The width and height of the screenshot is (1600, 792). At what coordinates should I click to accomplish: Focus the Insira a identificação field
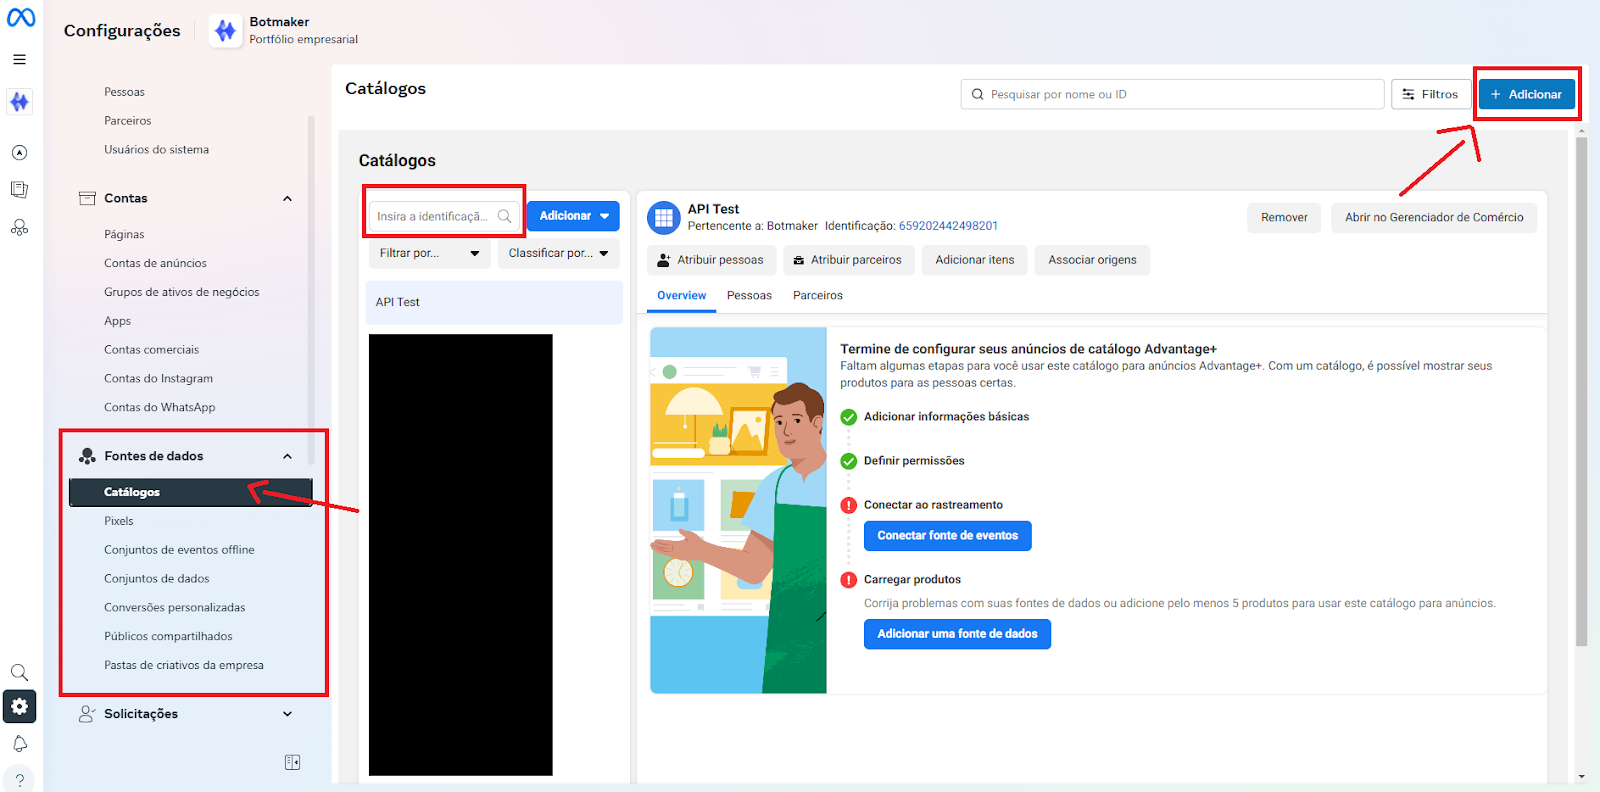click(x=445, y=216)
